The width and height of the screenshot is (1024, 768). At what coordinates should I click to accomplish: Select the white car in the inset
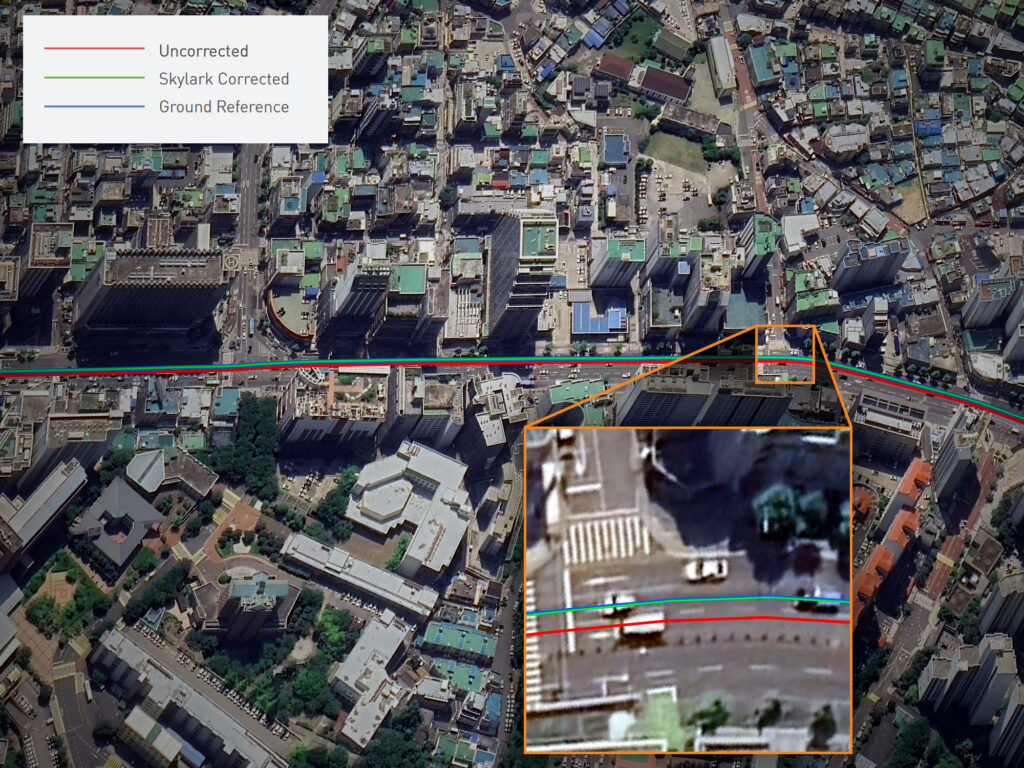[x=706, y=569]
